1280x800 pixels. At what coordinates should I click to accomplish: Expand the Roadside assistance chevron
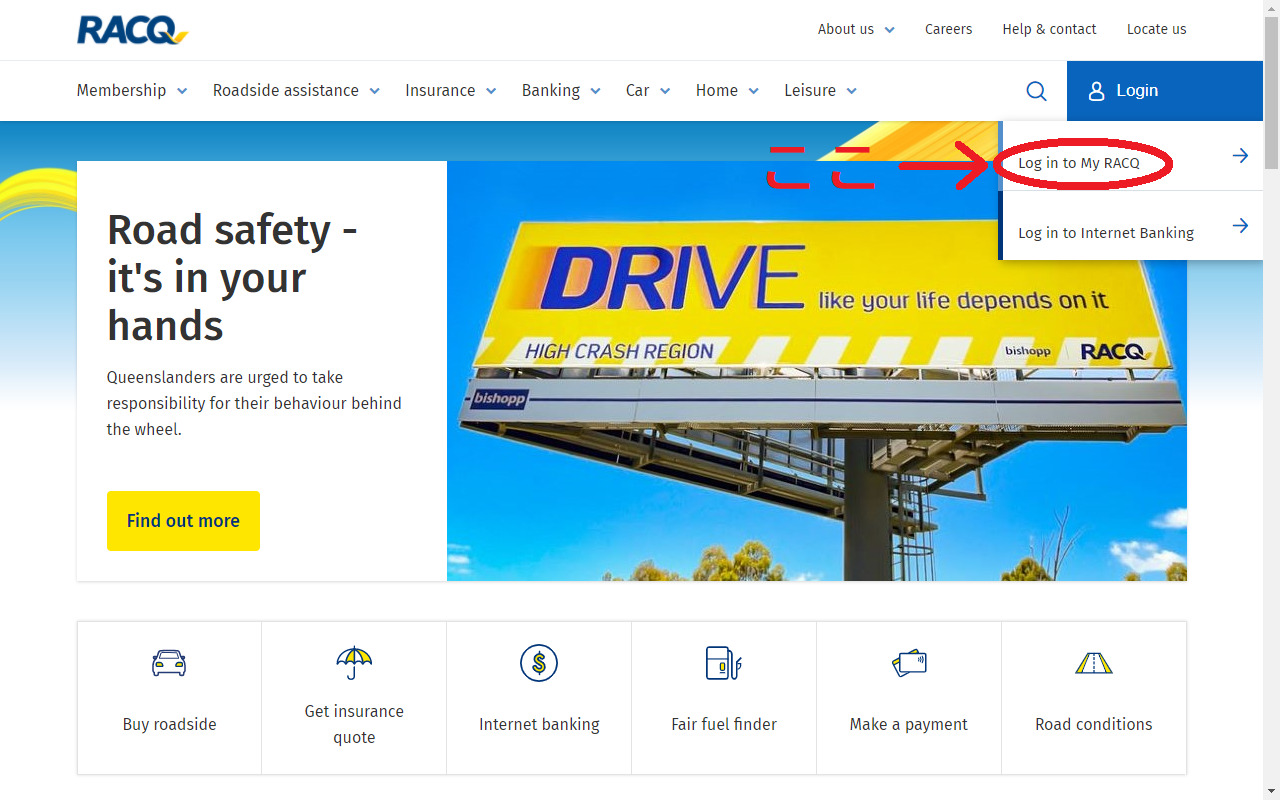[x=374, y=91]
